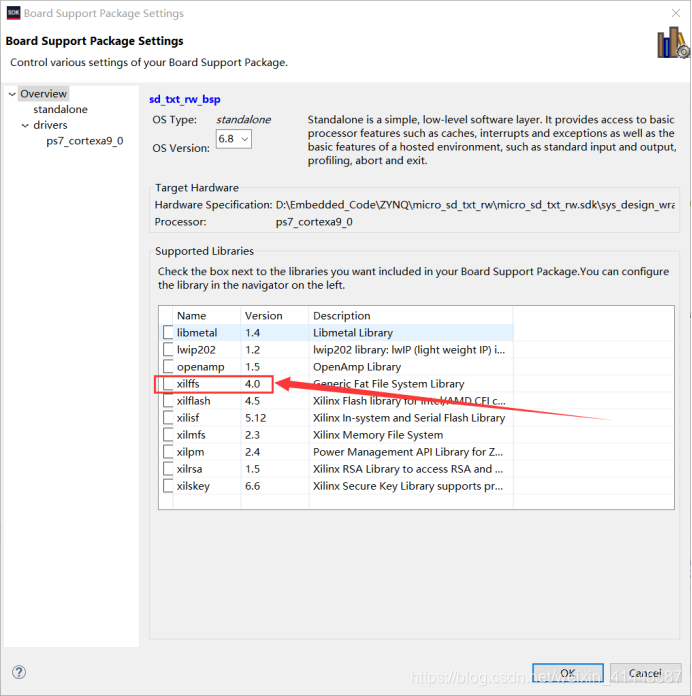Screen dimensions: 692x696
Task: Enable the xilpm library checkbox
Action: point(168,452)
